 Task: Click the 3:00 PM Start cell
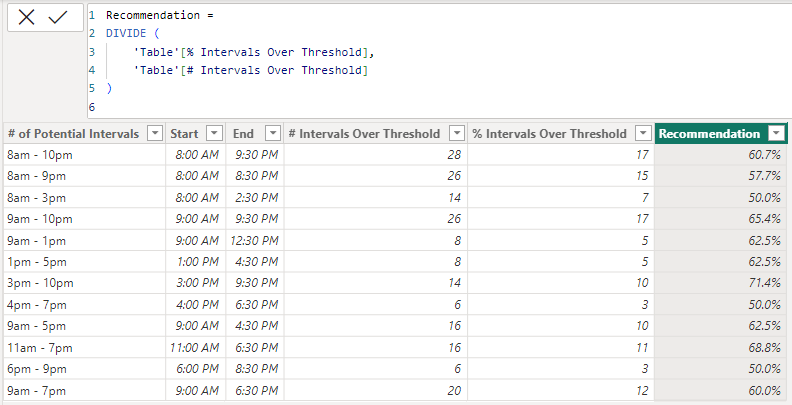(x=197, y=283)
